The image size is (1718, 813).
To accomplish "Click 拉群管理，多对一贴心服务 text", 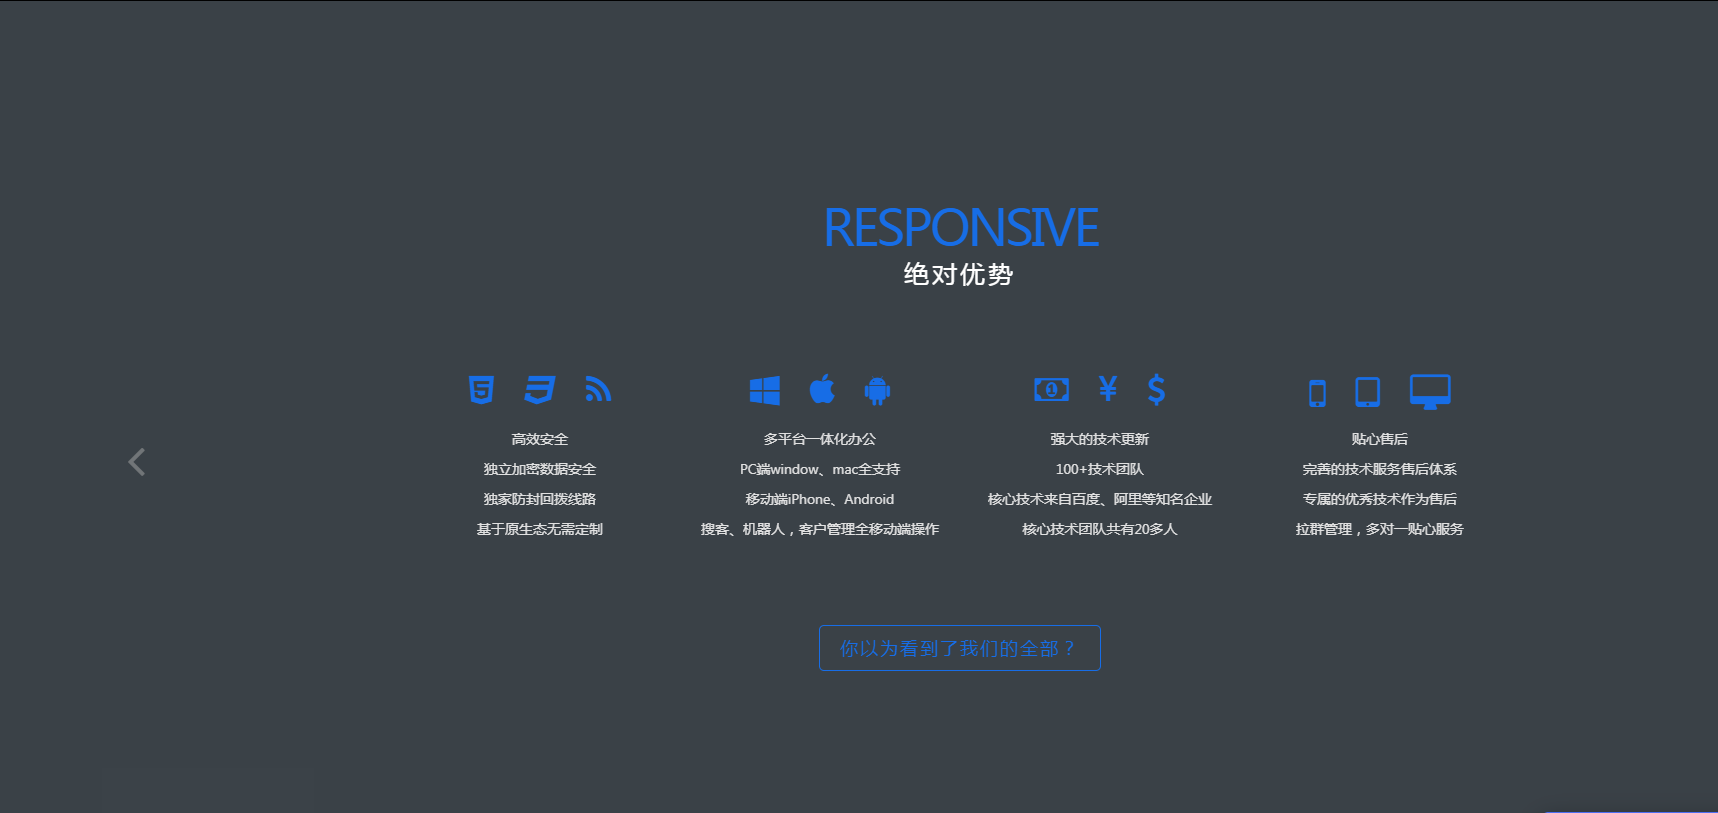I will (x=1380, y=529).
